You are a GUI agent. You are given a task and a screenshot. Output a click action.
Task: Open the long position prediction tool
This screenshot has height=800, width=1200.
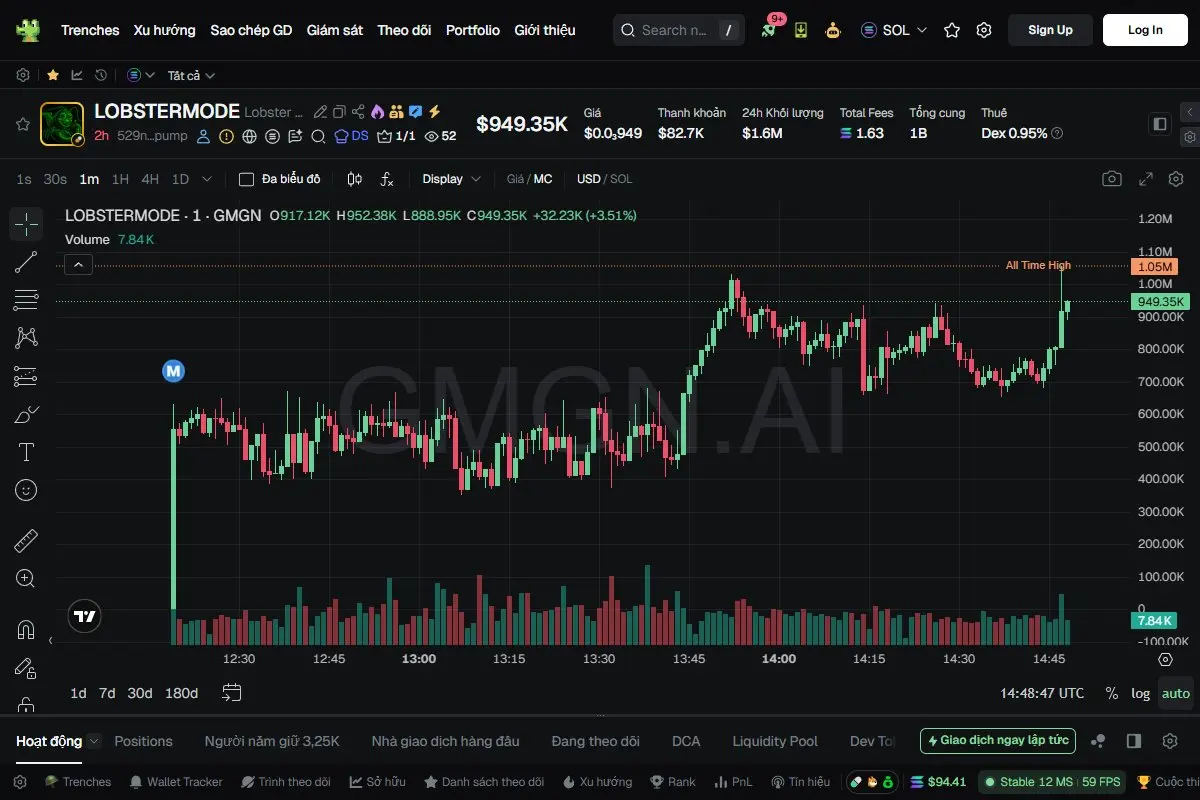[x=26, y=376]
